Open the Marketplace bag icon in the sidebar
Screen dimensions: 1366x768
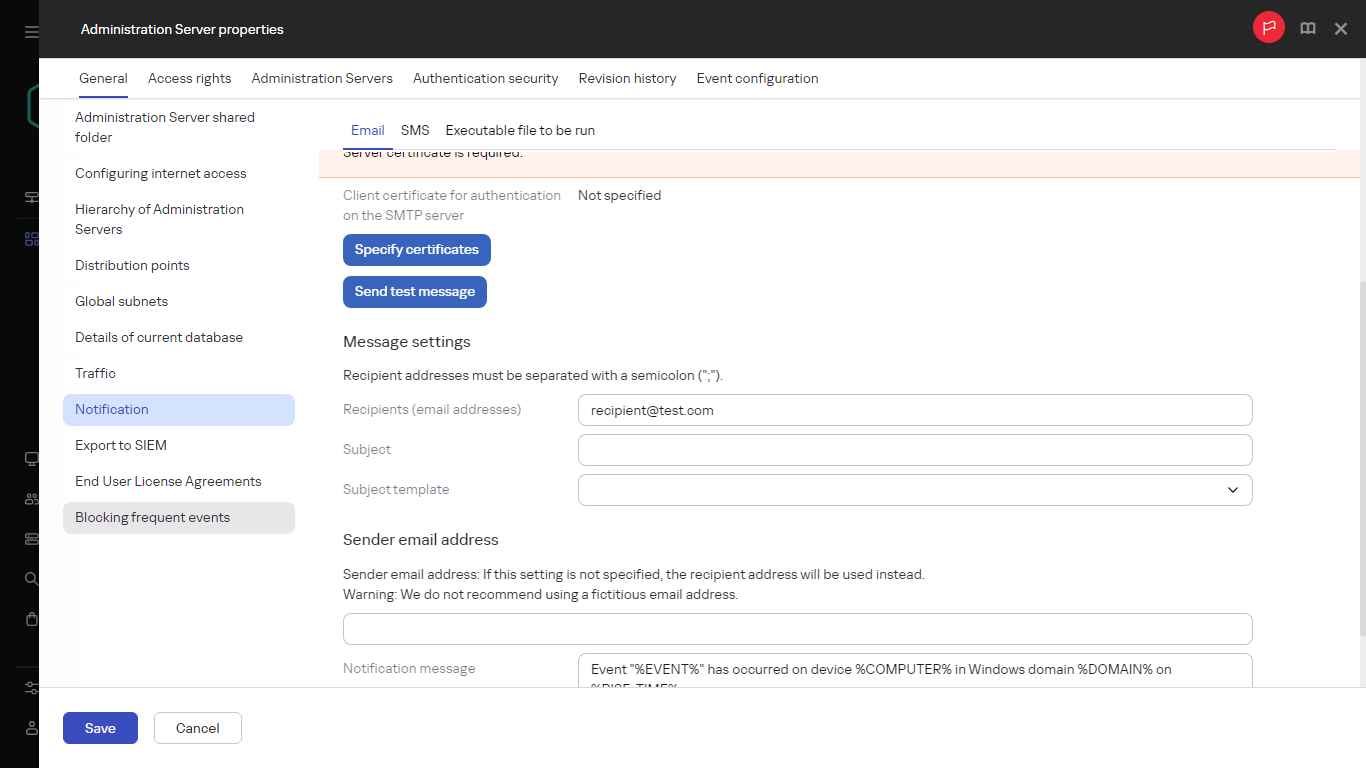point(31,618)
